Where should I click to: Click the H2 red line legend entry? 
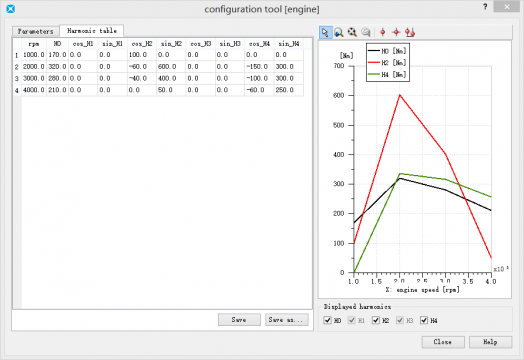[387, 63]
